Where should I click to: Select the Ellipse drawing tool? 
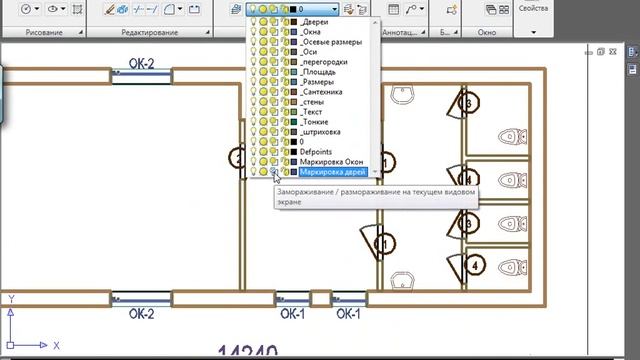[x=53, y=9]
